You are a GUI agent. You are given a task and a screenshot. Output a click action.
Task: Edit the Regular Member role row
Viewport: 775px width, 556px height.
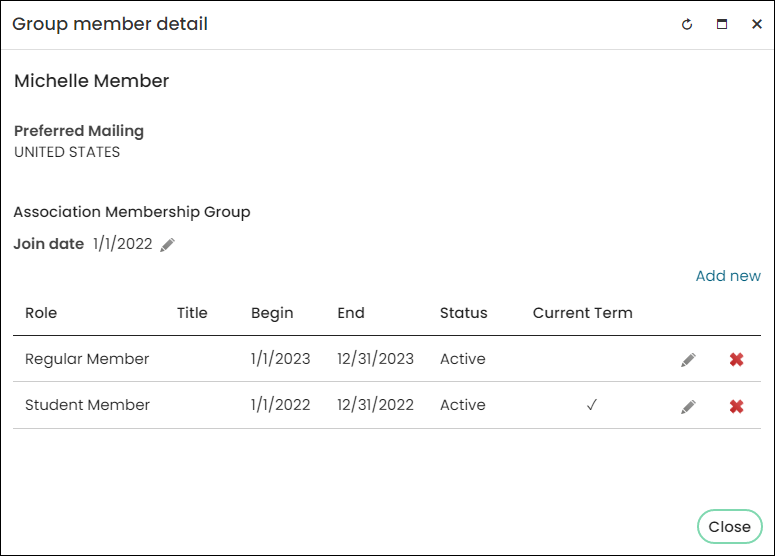(688, 360)
